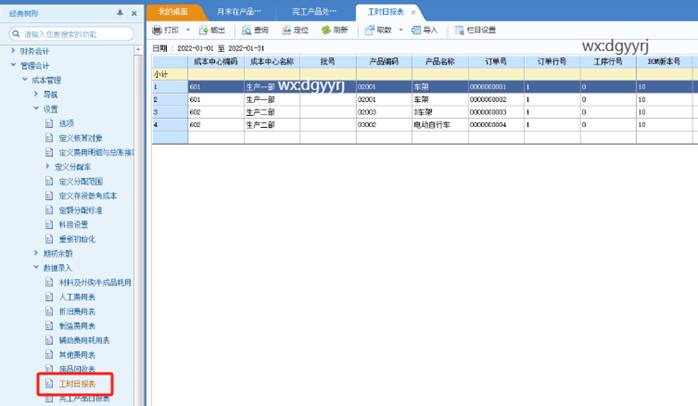
Task: Switch to the 月末在产品 tab
Action: (x=239, y=12)
